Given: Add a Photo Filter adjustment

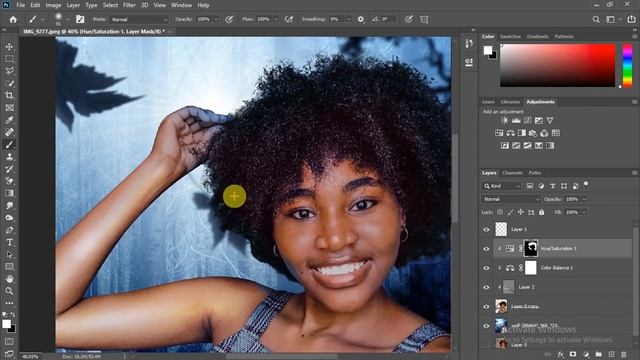Looking at the screenshot, I should 533,133.
